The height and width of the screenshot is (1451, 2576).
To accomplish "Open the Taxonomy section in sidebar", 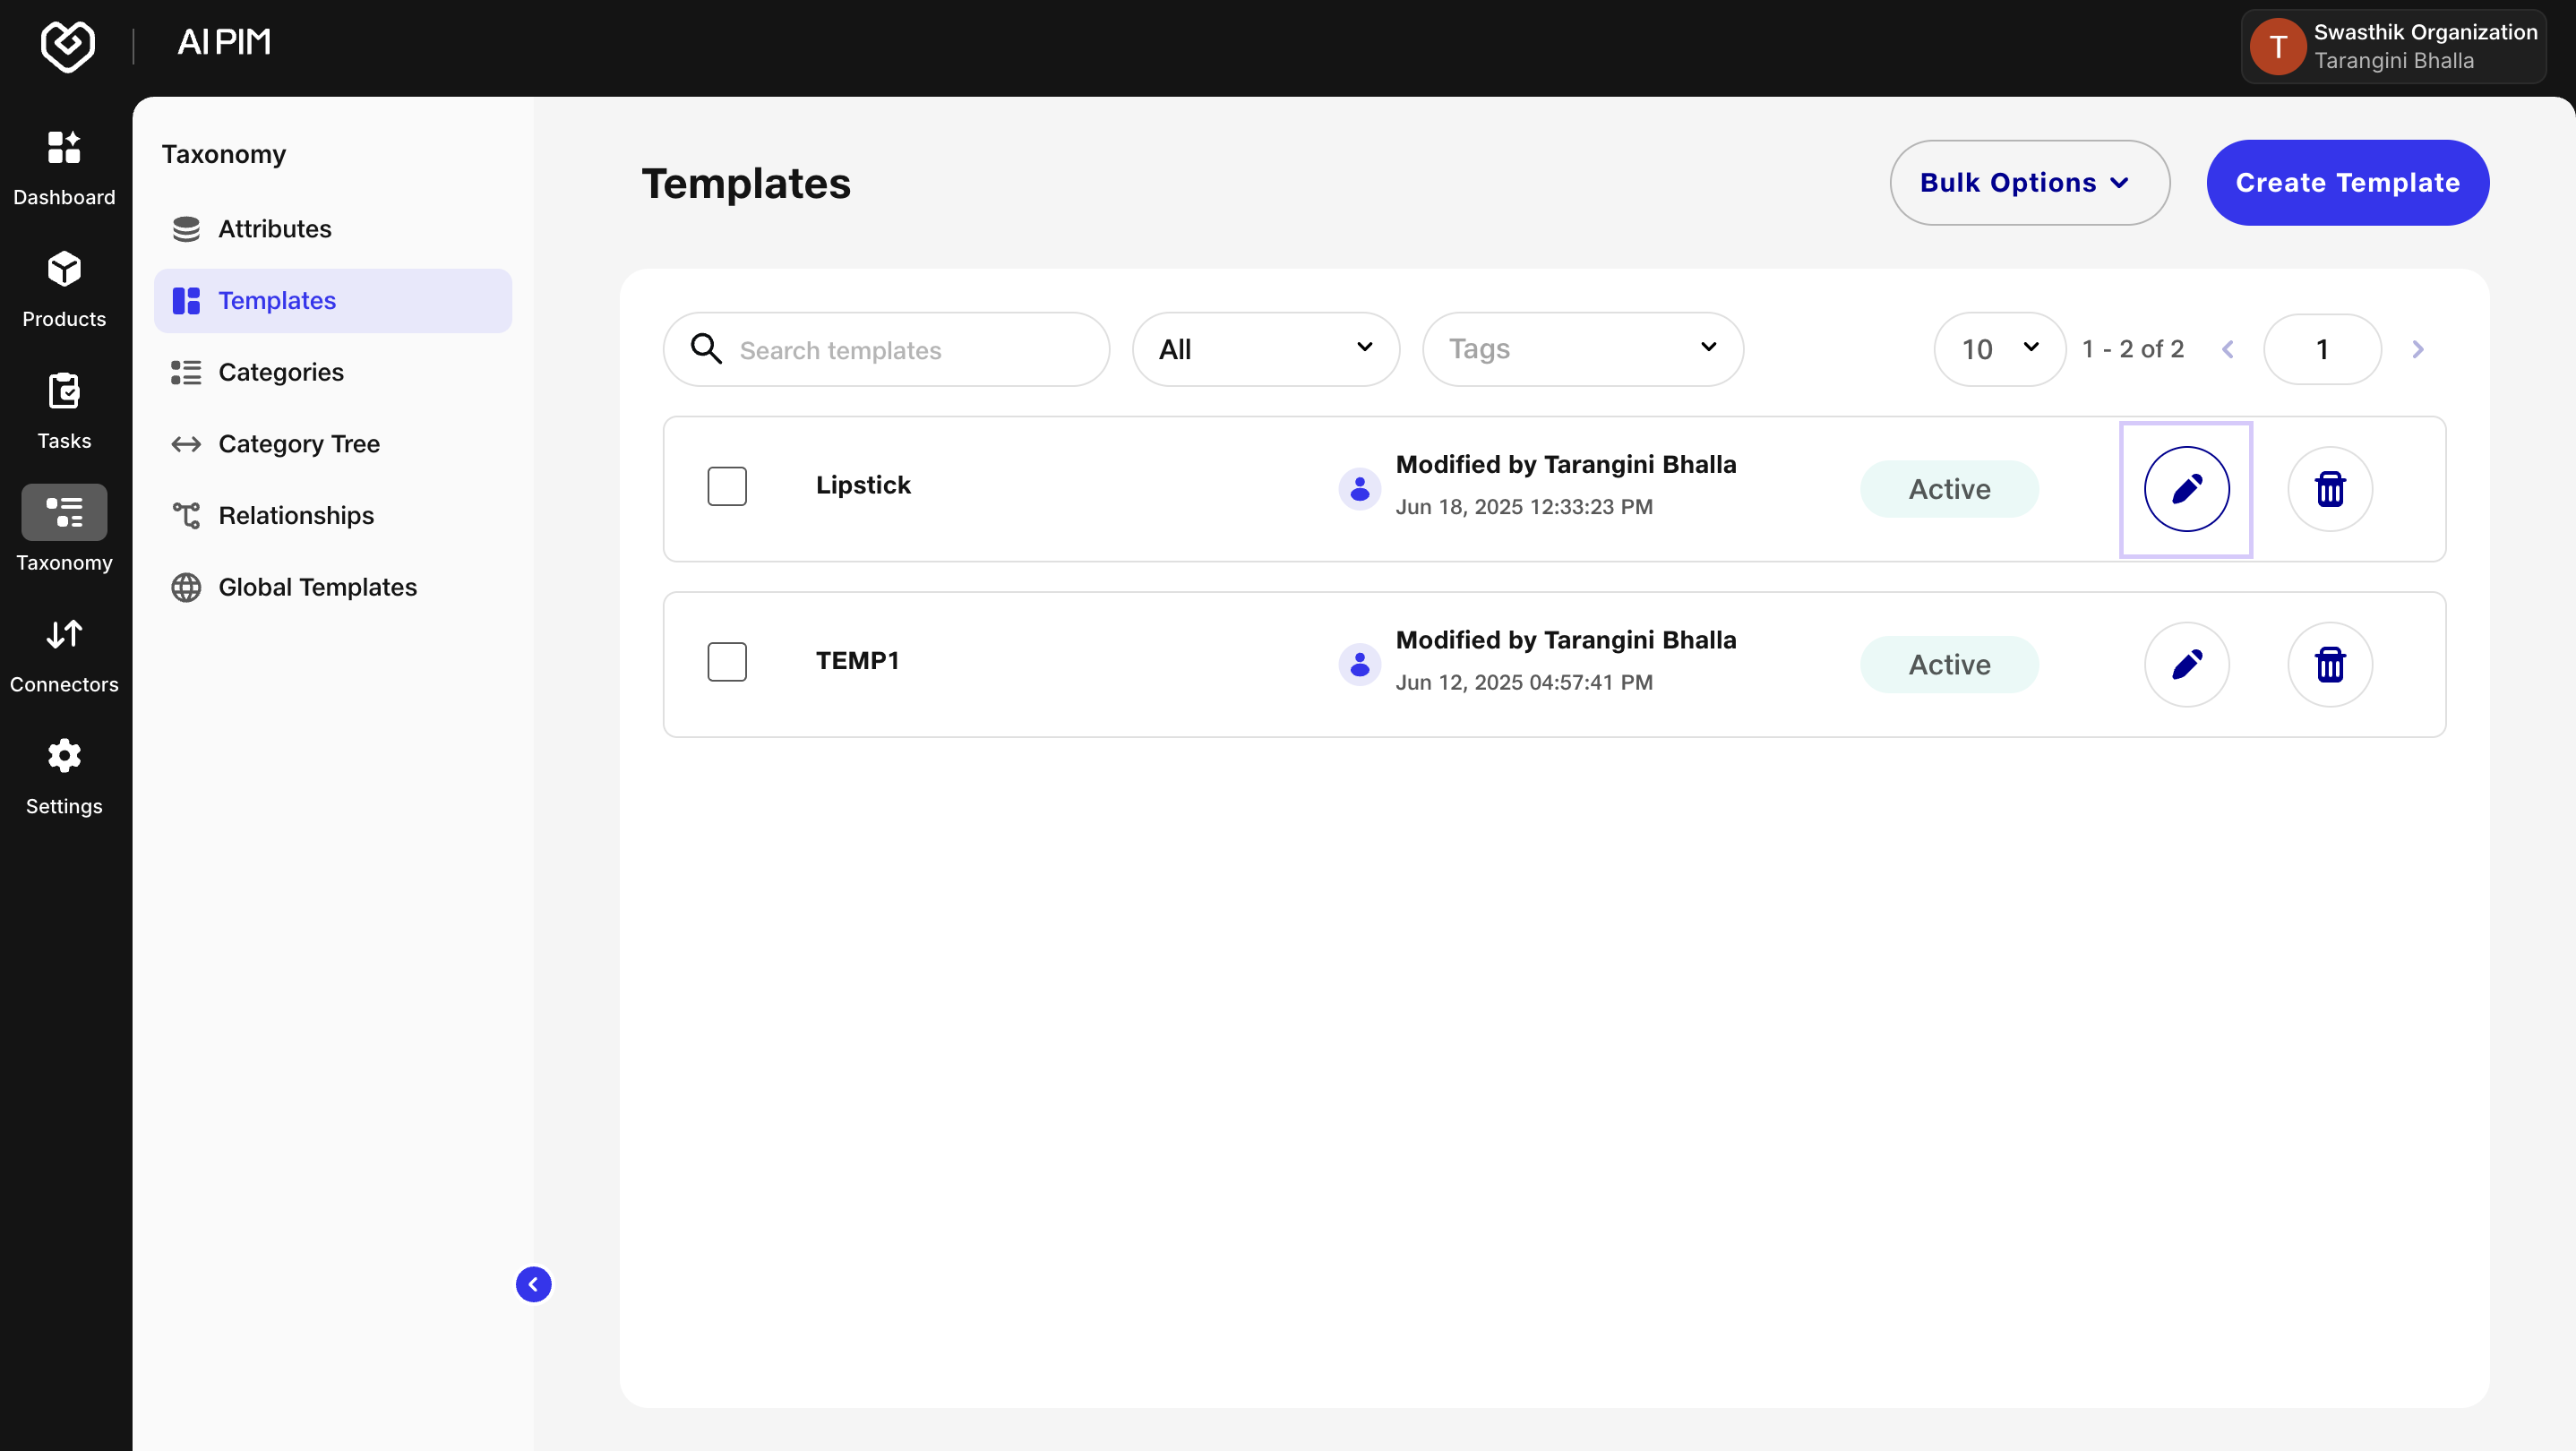I will (x=64, y=530).
